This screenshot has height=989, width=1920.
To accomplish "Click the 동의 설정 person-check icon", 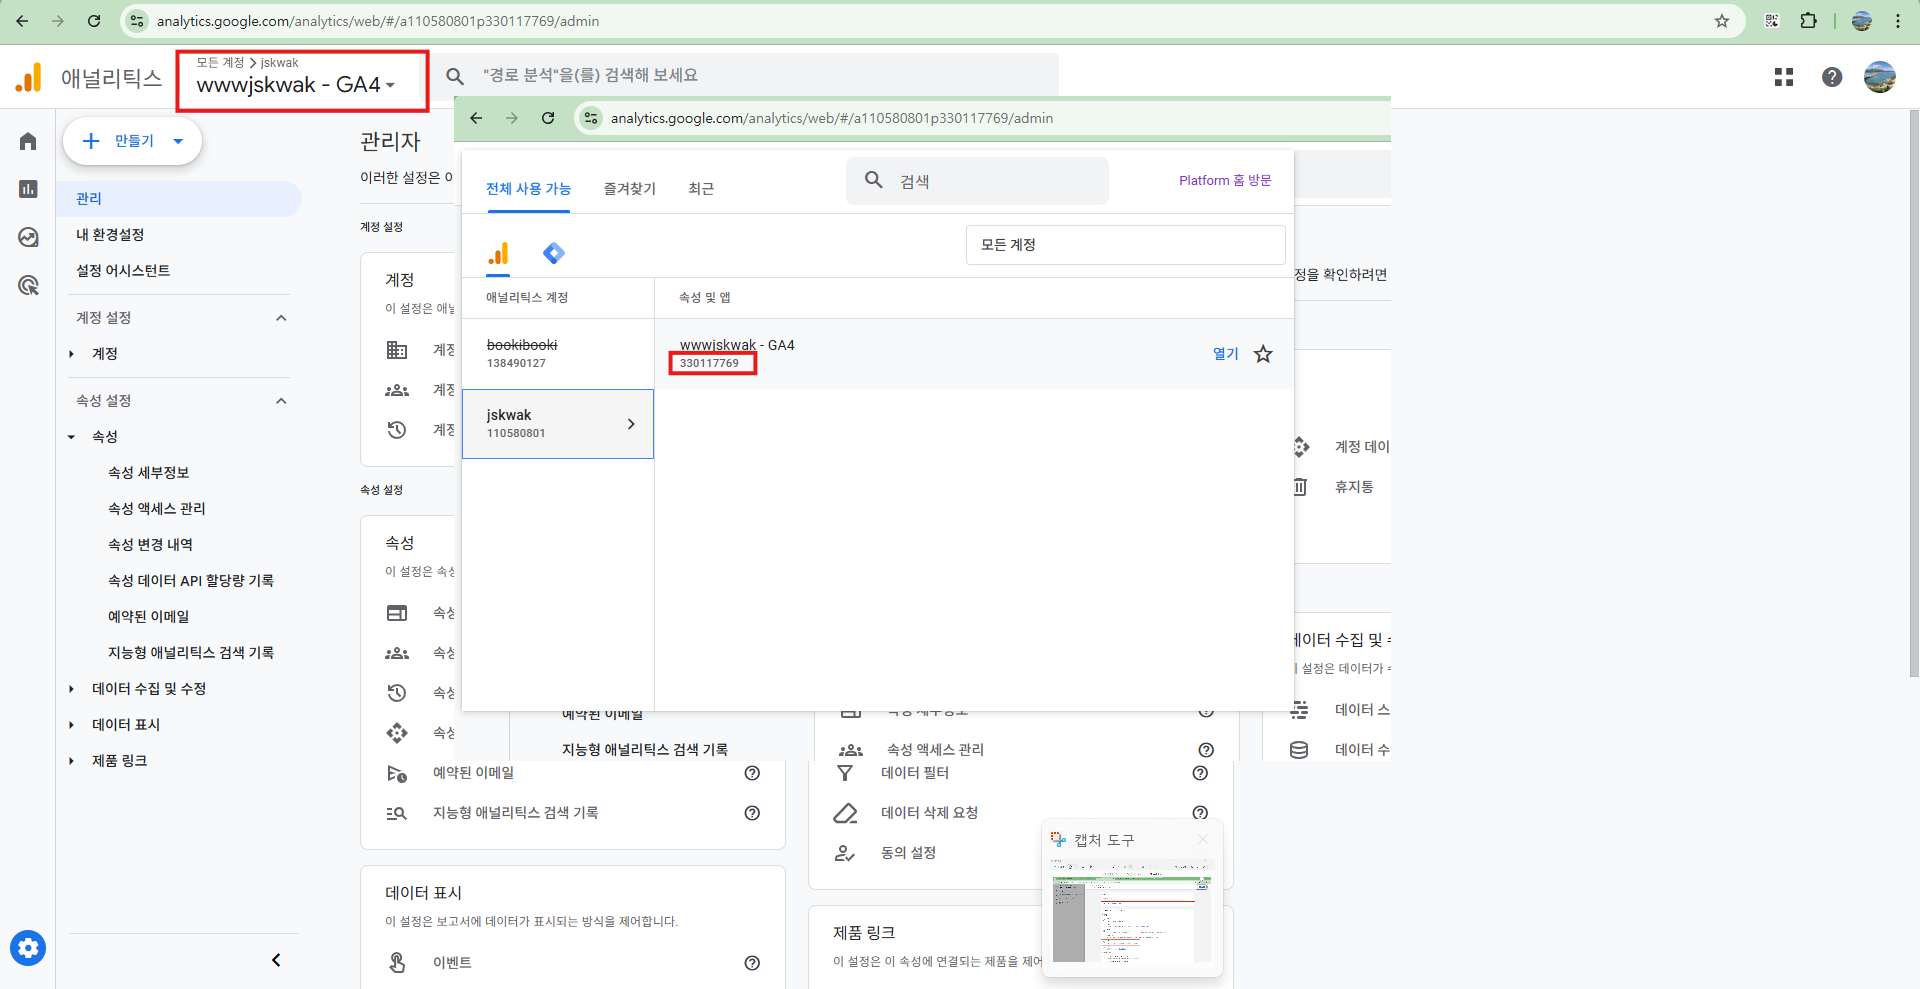I will point(845,853).
